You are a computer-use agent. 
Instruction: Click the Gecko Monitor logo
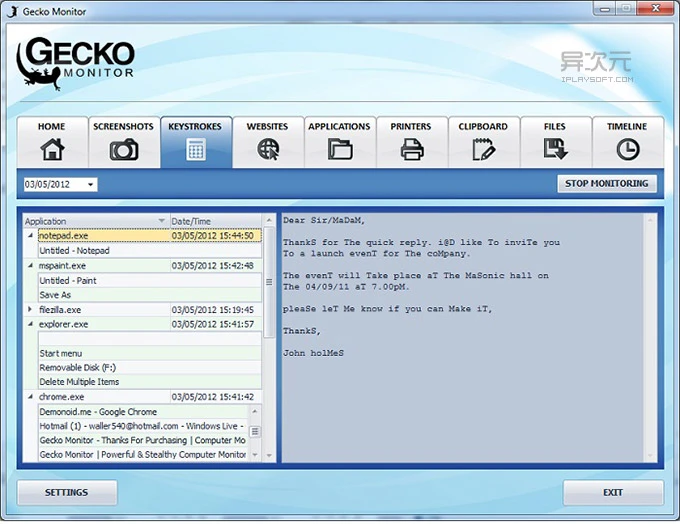pos(75,63)
